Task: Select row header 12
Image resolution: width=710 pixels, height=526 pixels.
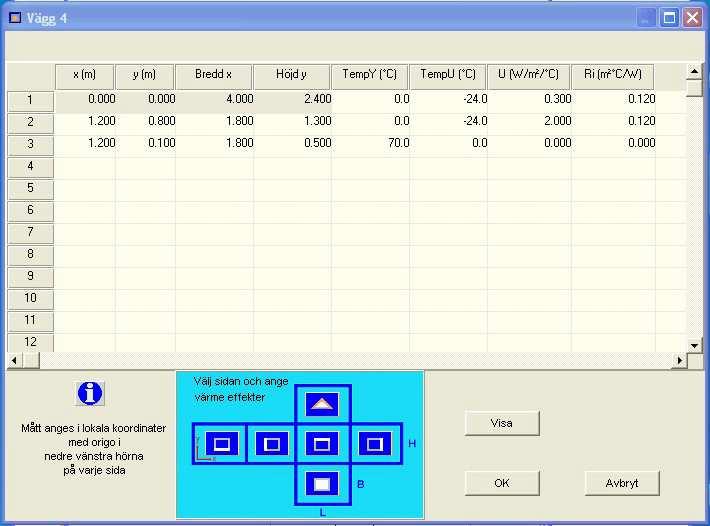Action: pyautogui.click(x=30, y=343)
